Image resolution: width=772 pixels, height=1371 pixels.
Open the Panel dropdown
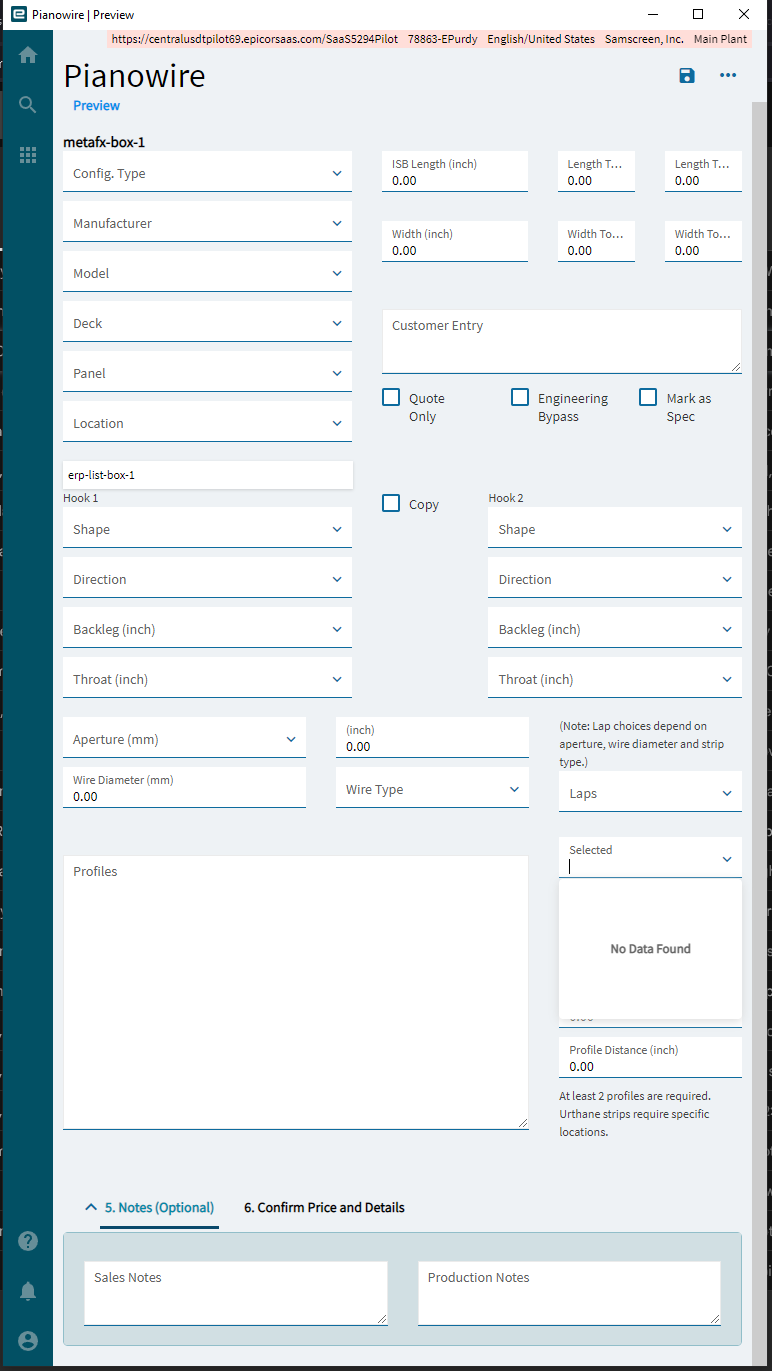[207, 372]
